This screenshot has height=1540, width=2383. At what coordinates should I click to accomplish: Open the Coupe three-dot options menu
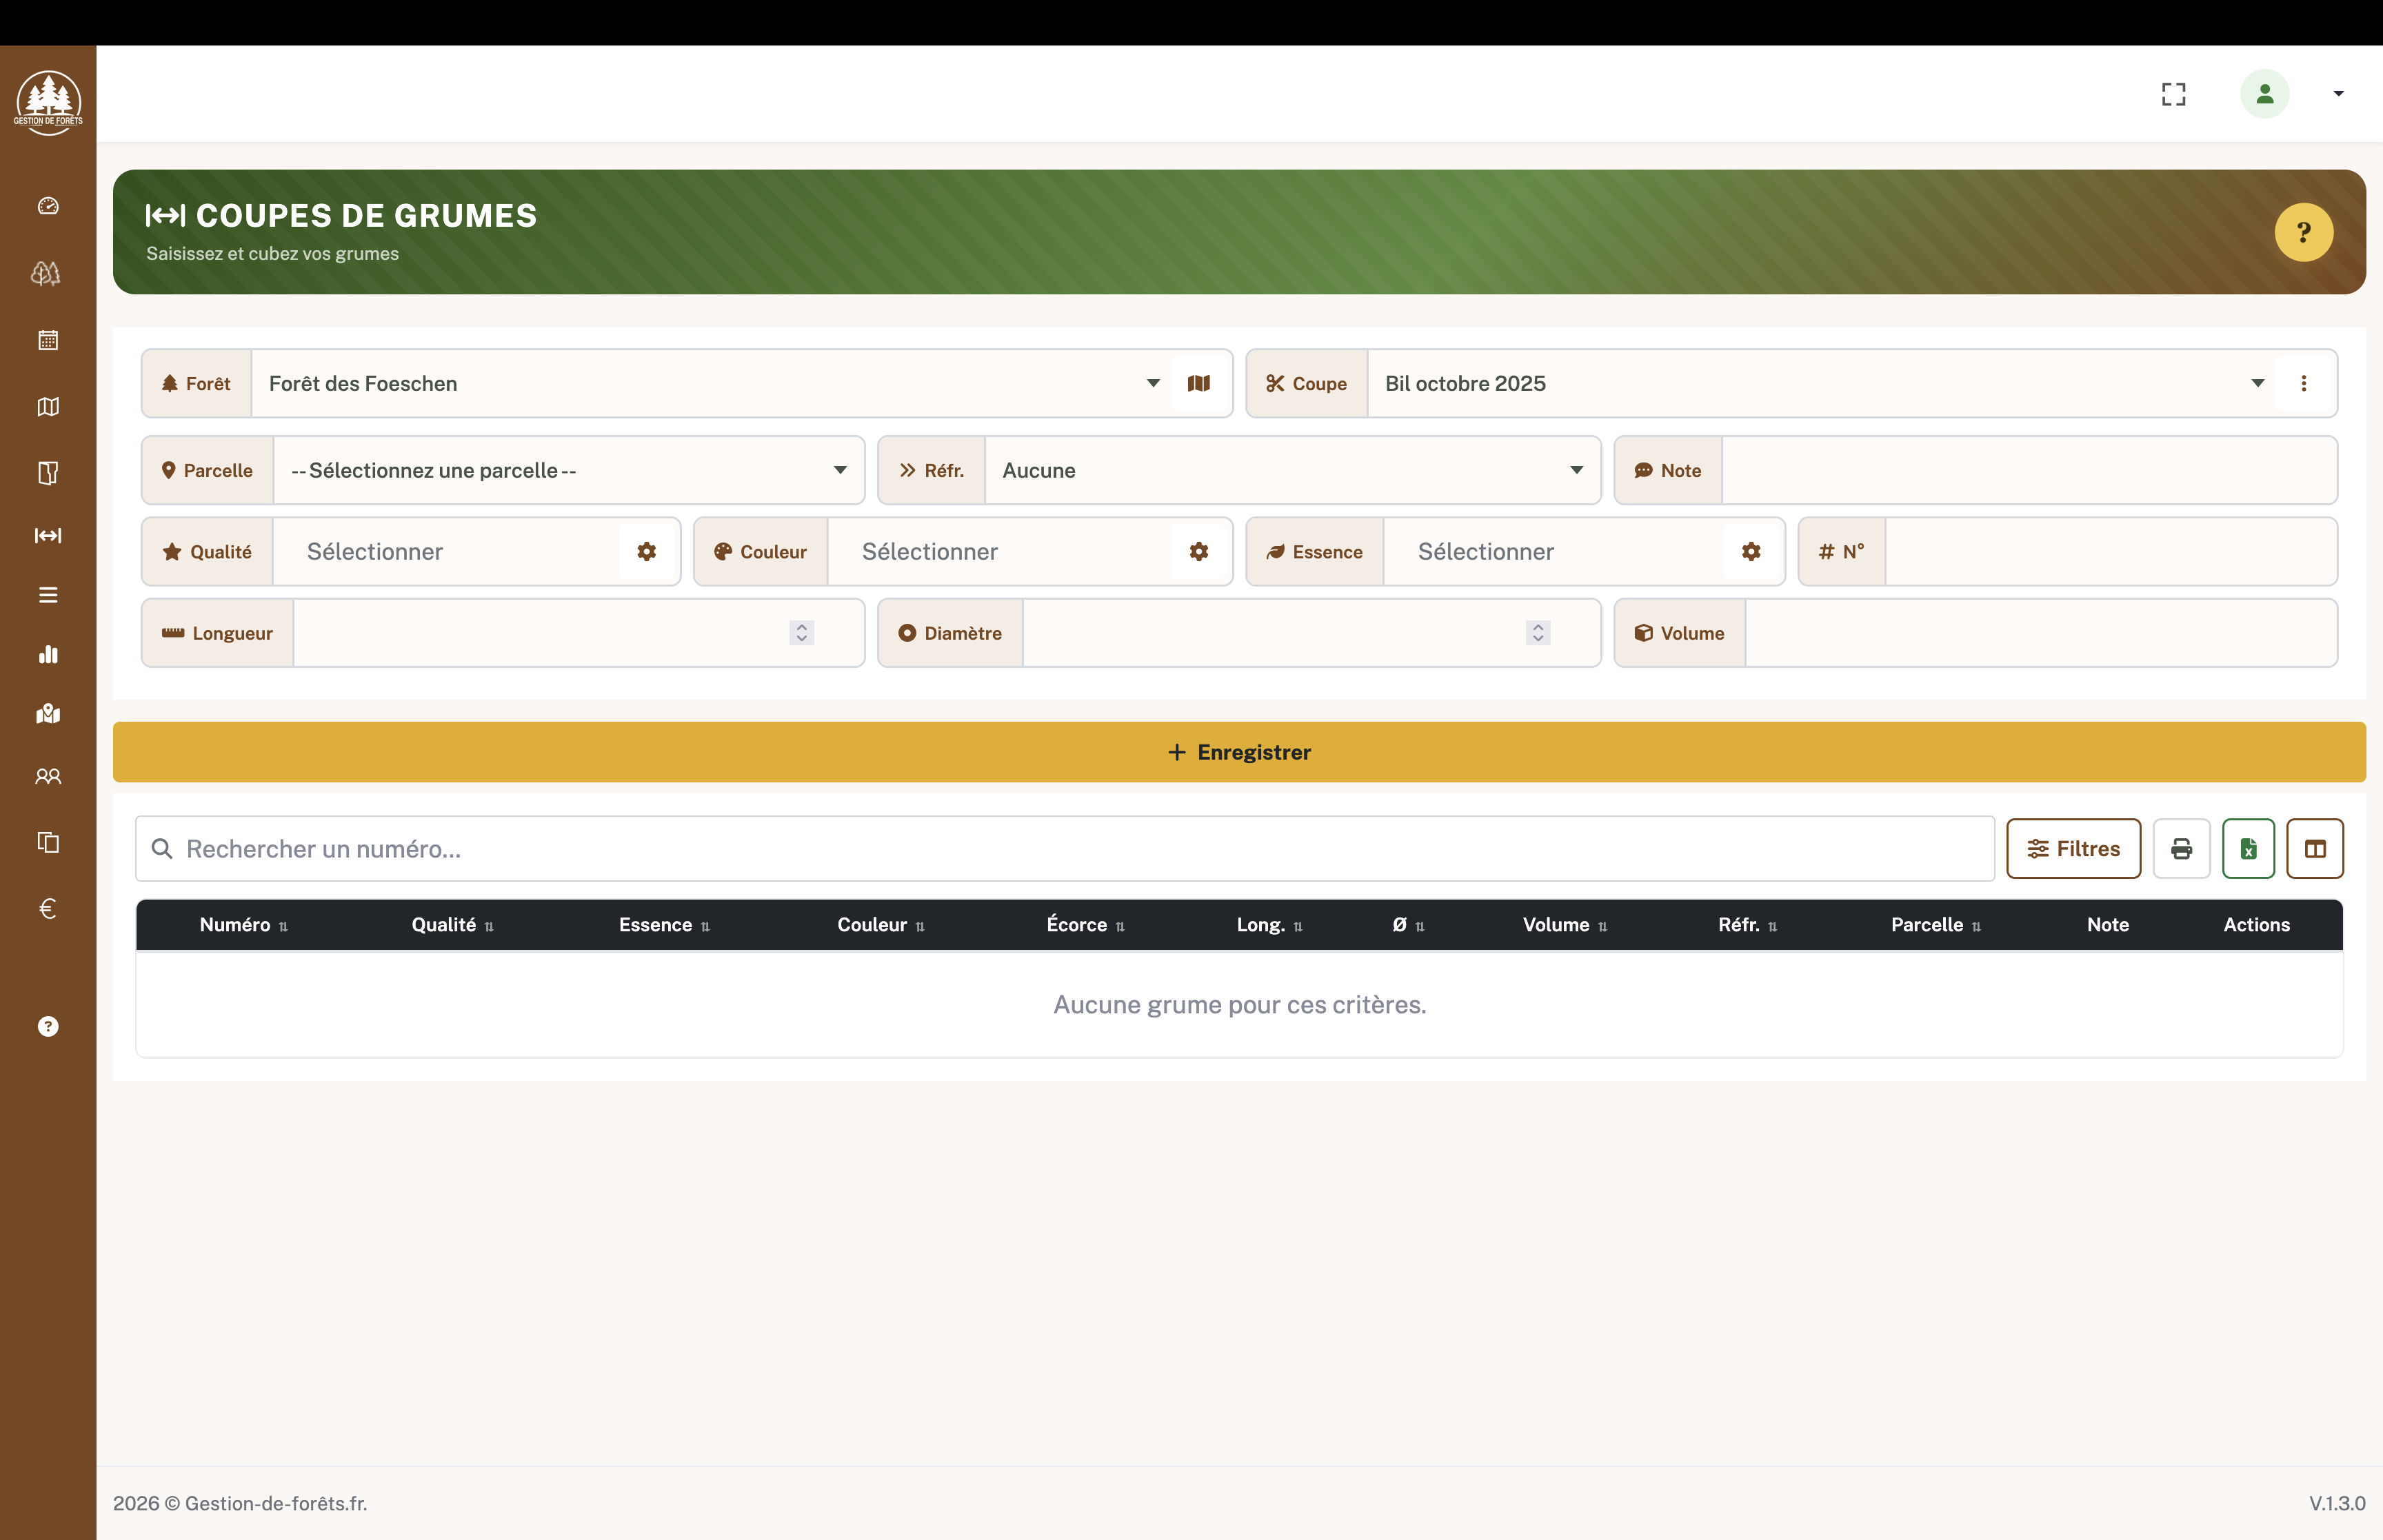pos(2304,384)
